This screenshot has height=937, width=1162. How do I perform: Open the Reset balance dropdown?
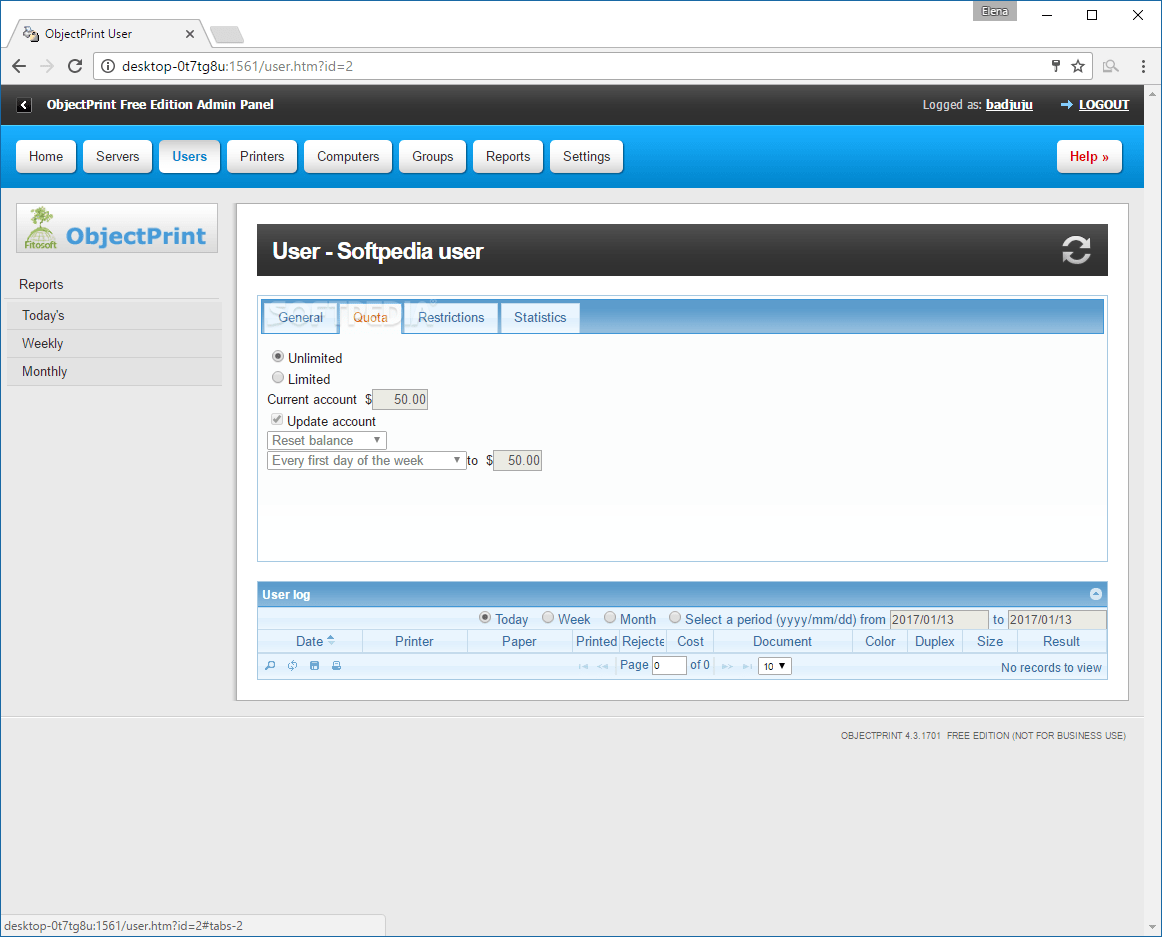coord(327,440)
